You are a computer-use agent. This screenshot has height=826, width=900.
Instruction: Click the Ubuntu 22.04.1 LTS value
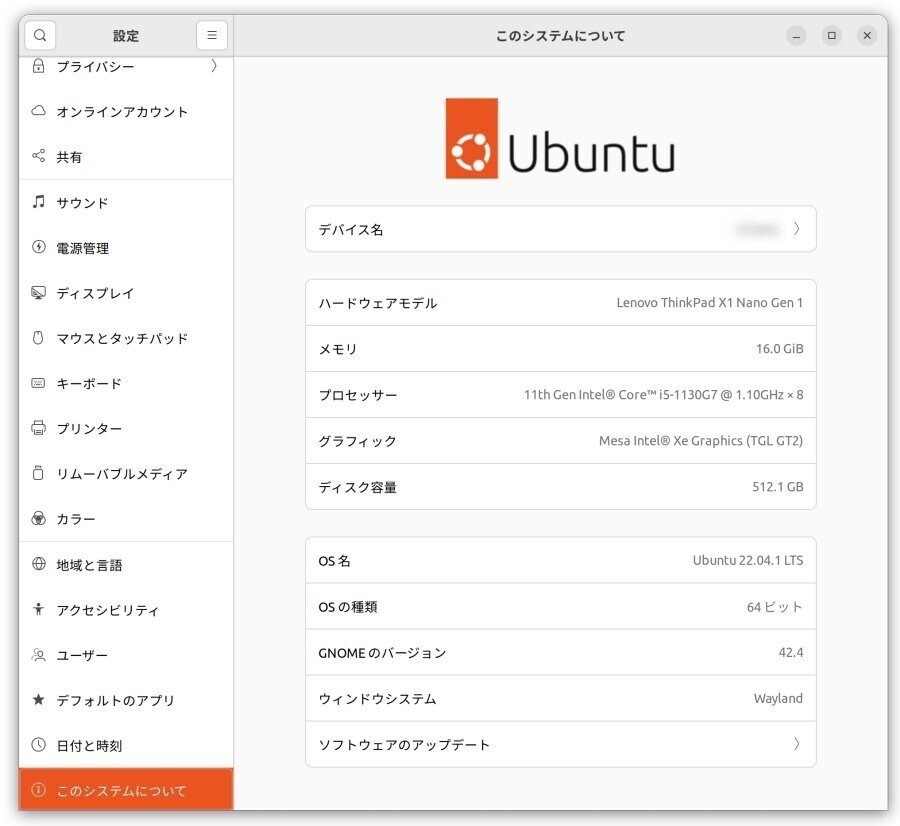[748, 560]
